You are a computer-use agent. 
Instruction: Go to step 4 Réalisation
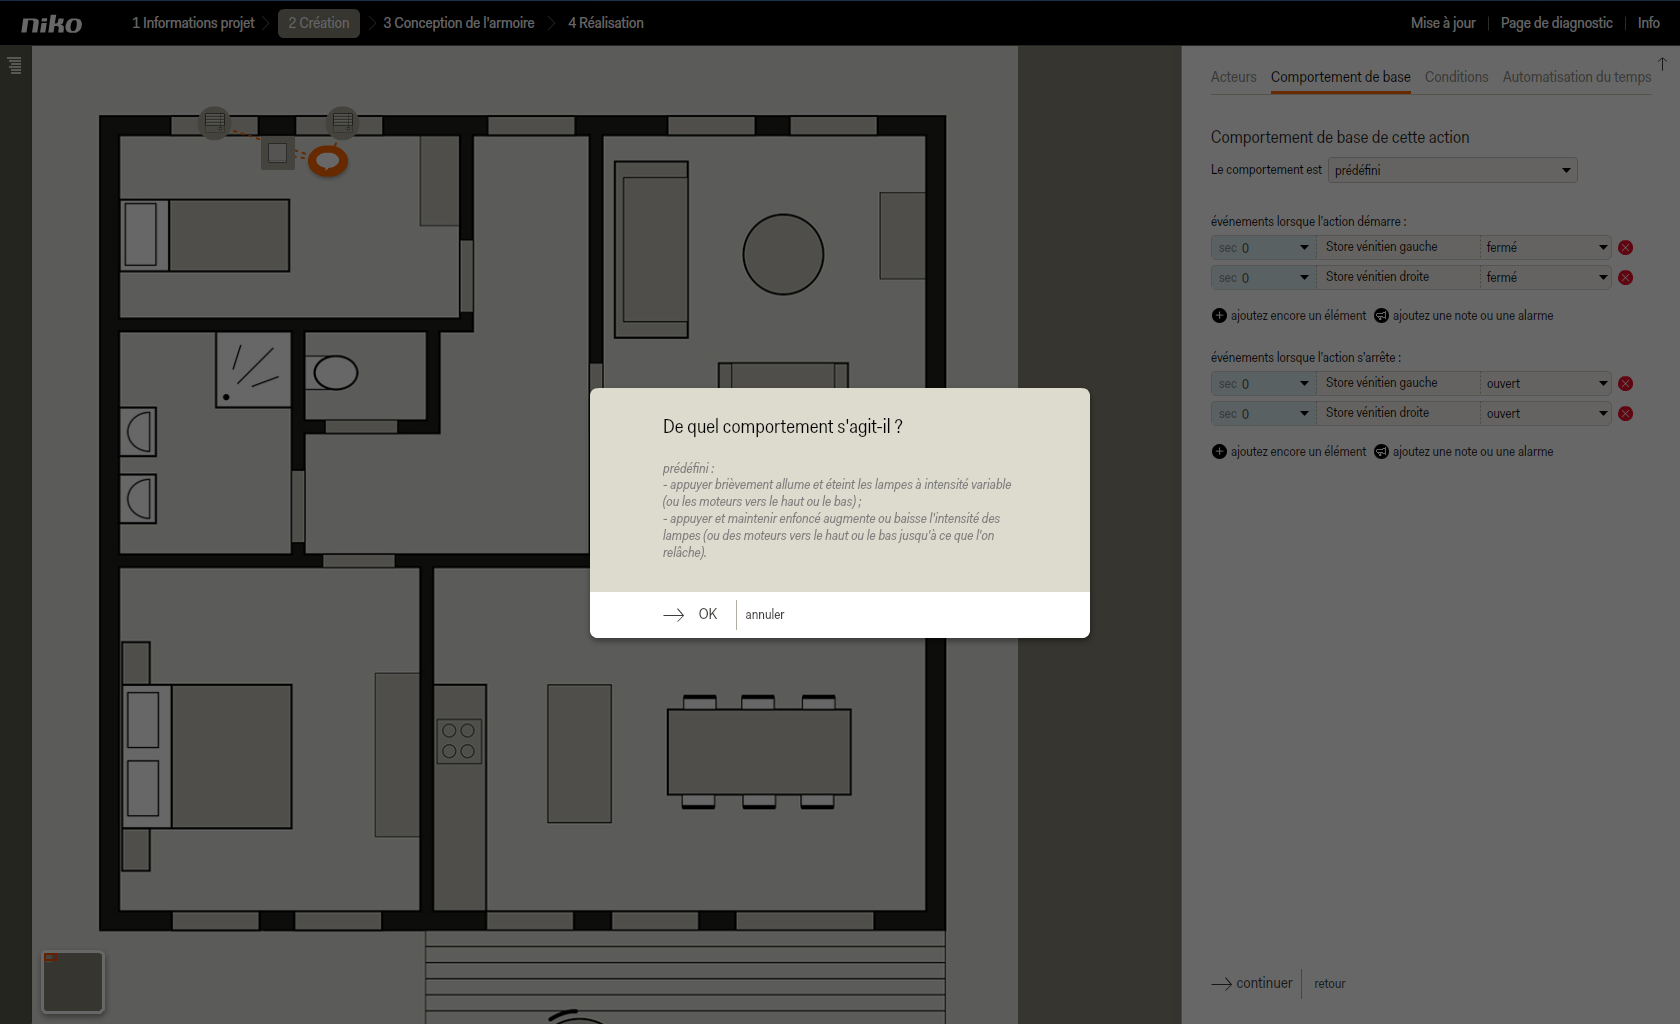(x=606, y=23)
